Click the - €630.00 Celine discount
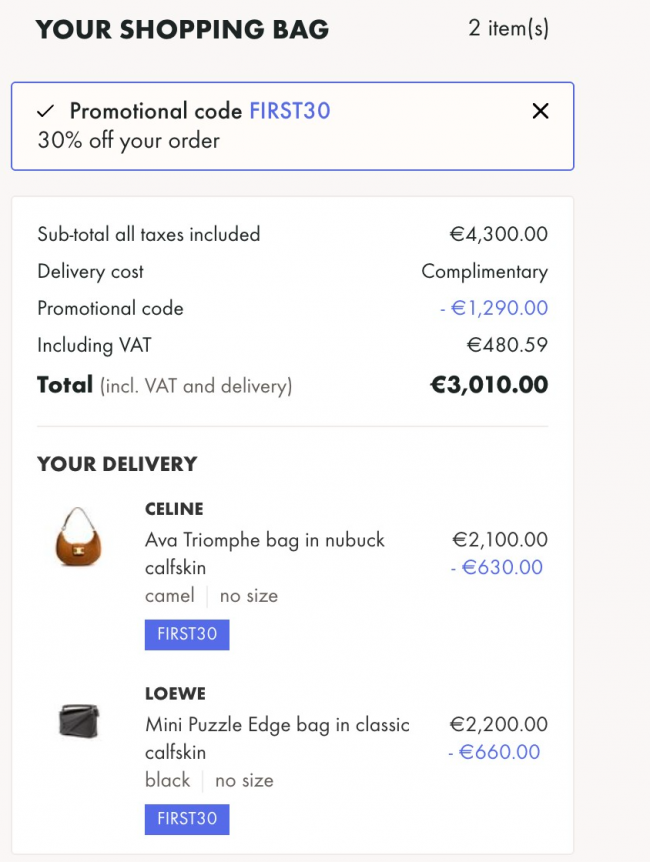The image size is (650, 862). [495, 568]
